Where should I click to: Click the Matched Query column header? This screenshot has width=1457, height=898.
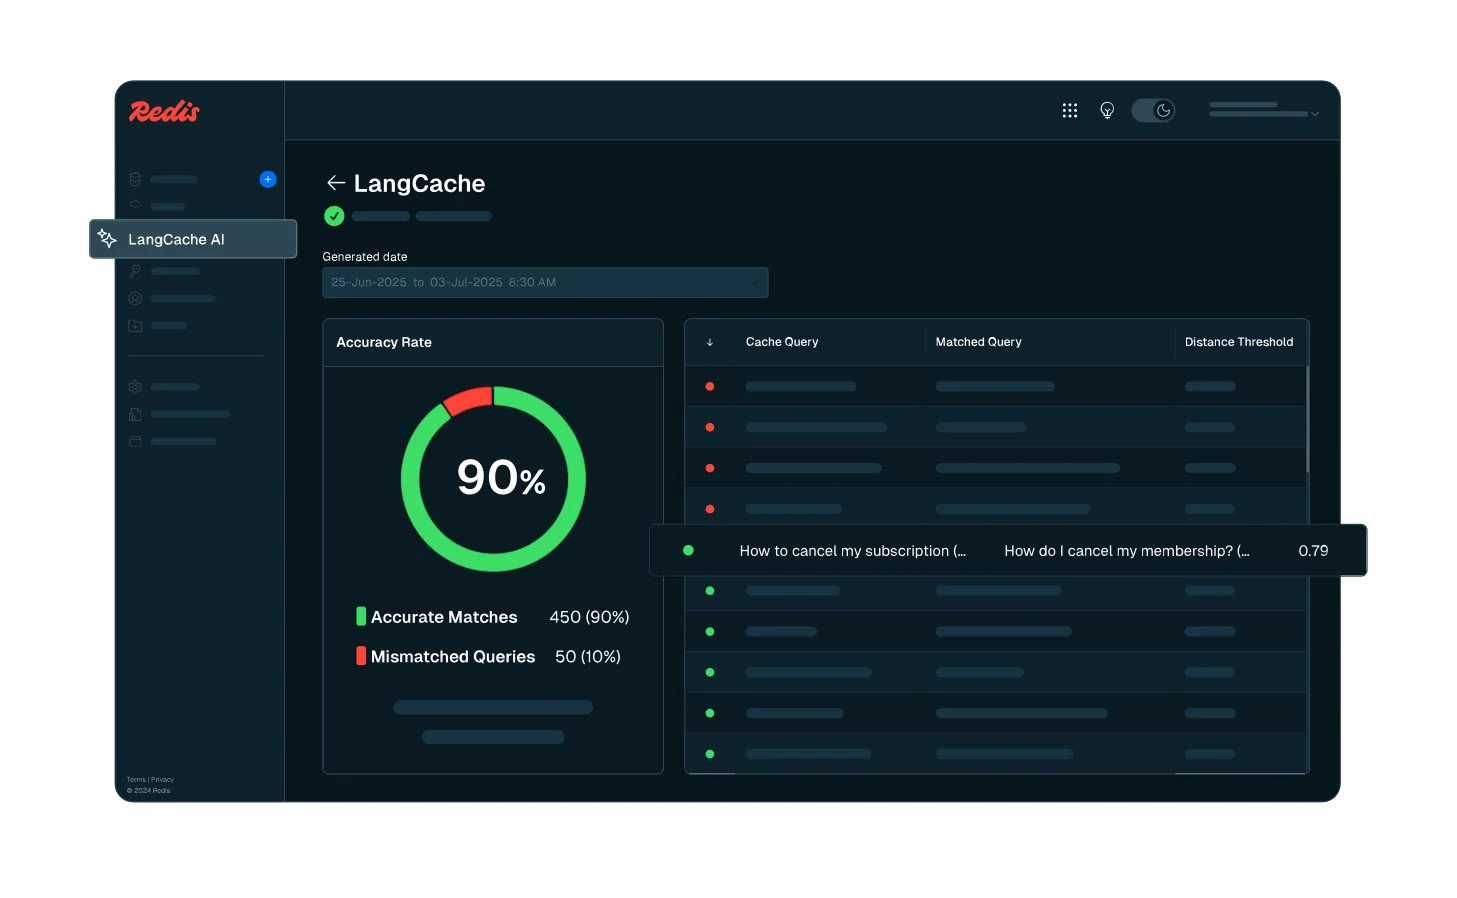tap(978, 342)
